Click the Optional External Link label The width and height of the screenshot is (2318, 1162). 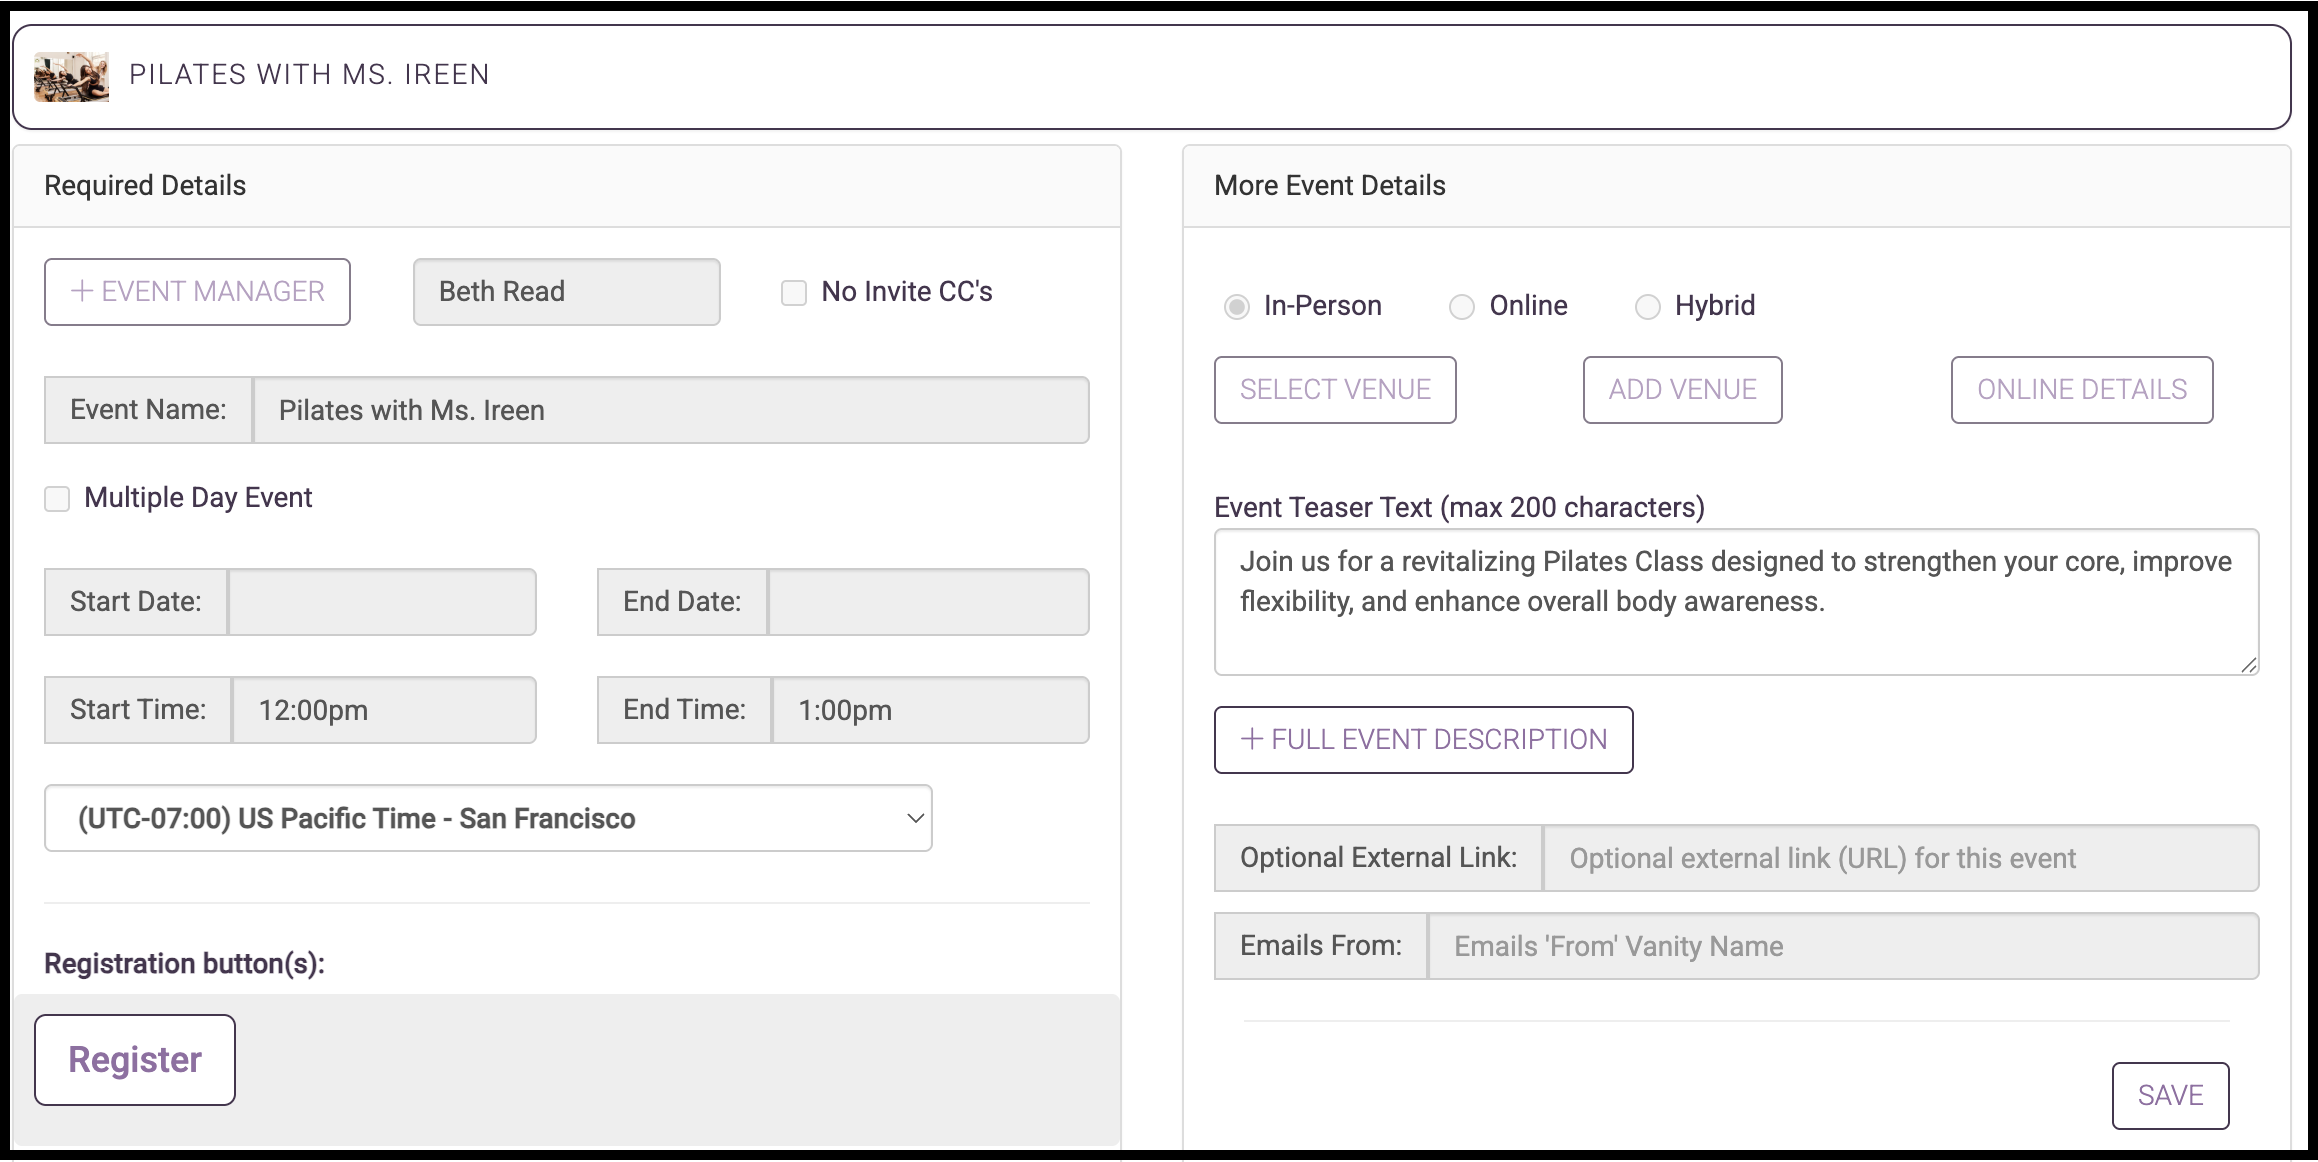1378,858
